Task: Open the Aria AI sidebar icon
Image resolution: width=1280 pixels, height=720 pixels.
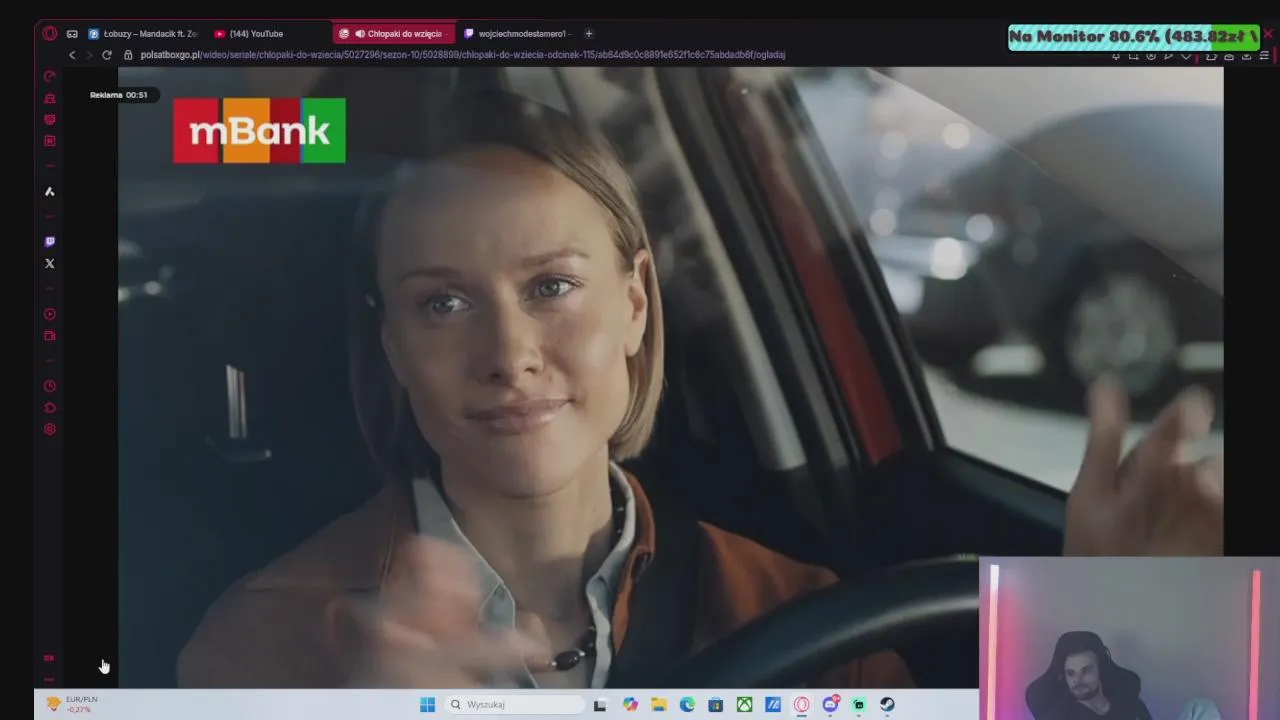Action: [x=49, y=191]
